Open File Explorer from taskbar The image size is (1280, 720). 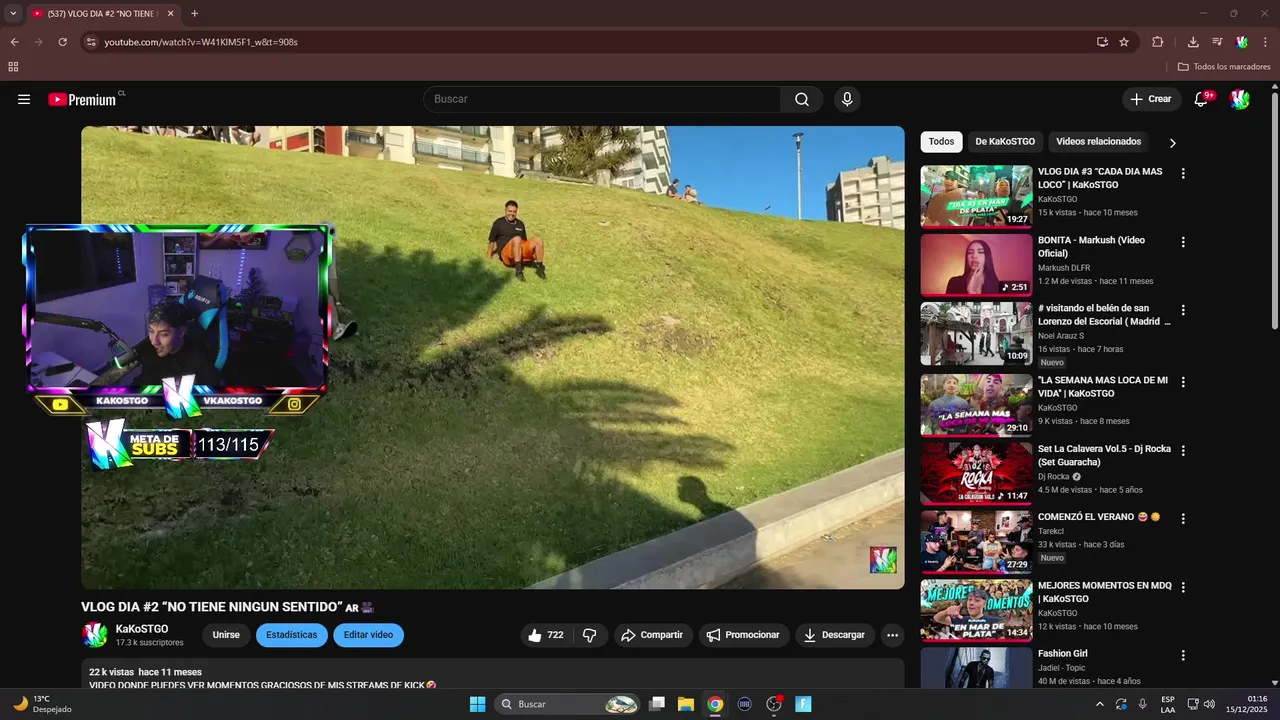(x=686, y=704)
